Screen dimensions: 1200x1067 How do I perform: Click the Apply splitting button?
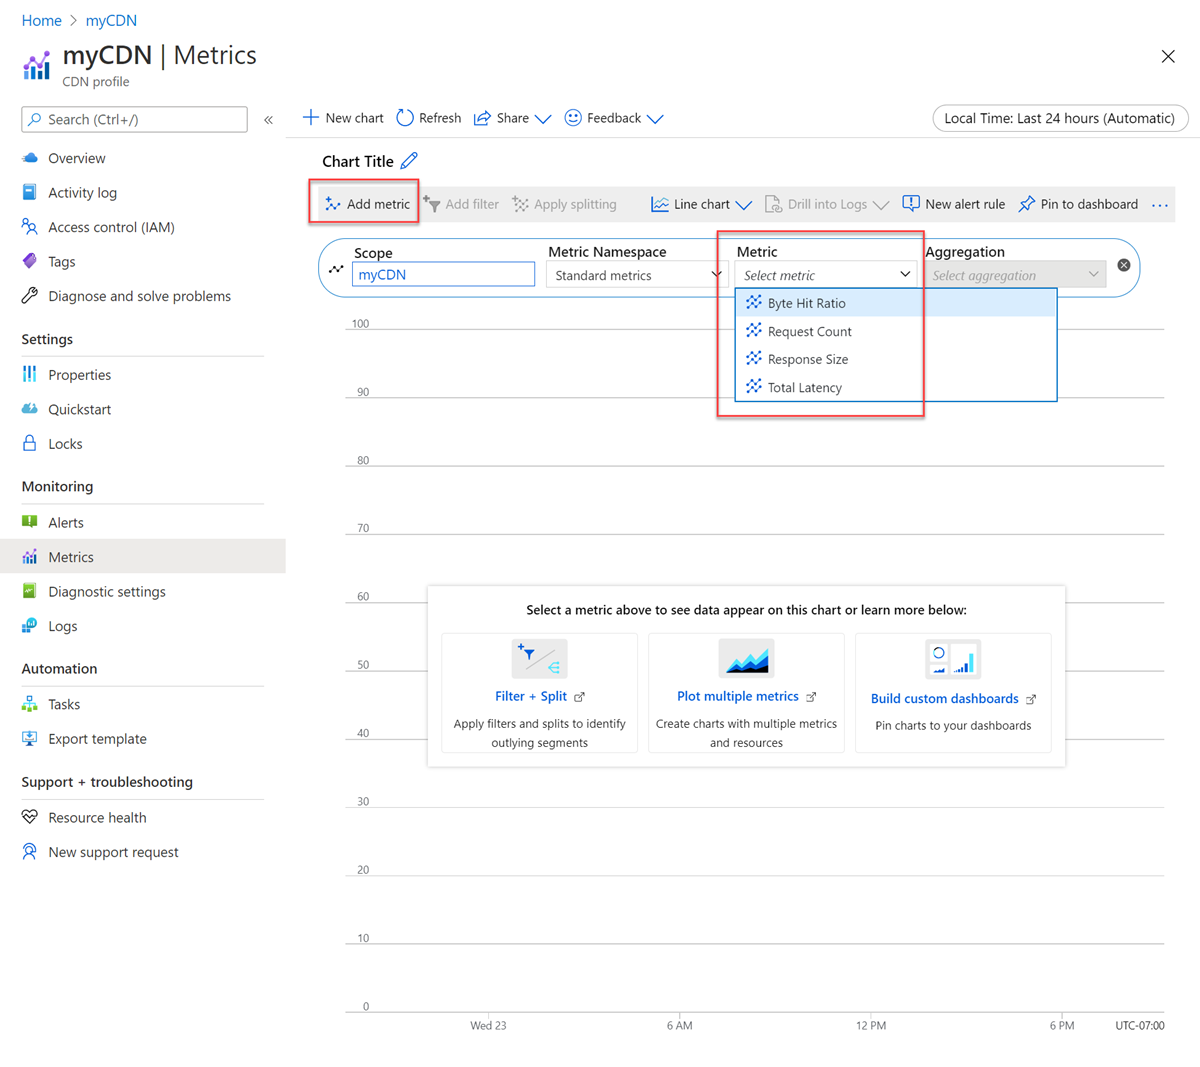click(x=565, y=204)
